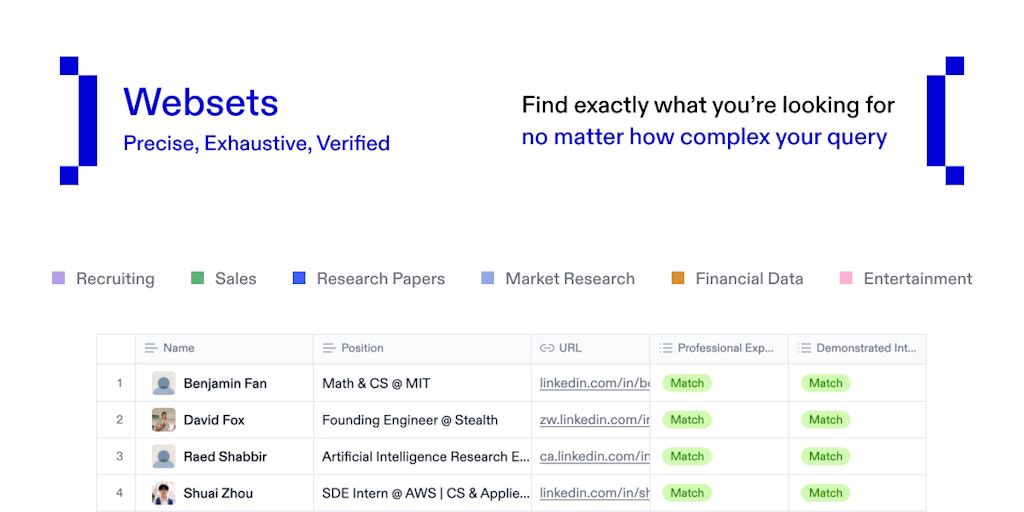Click David Fox's profile photo
The image size is (1024, 512).
[x=163, y=420]
